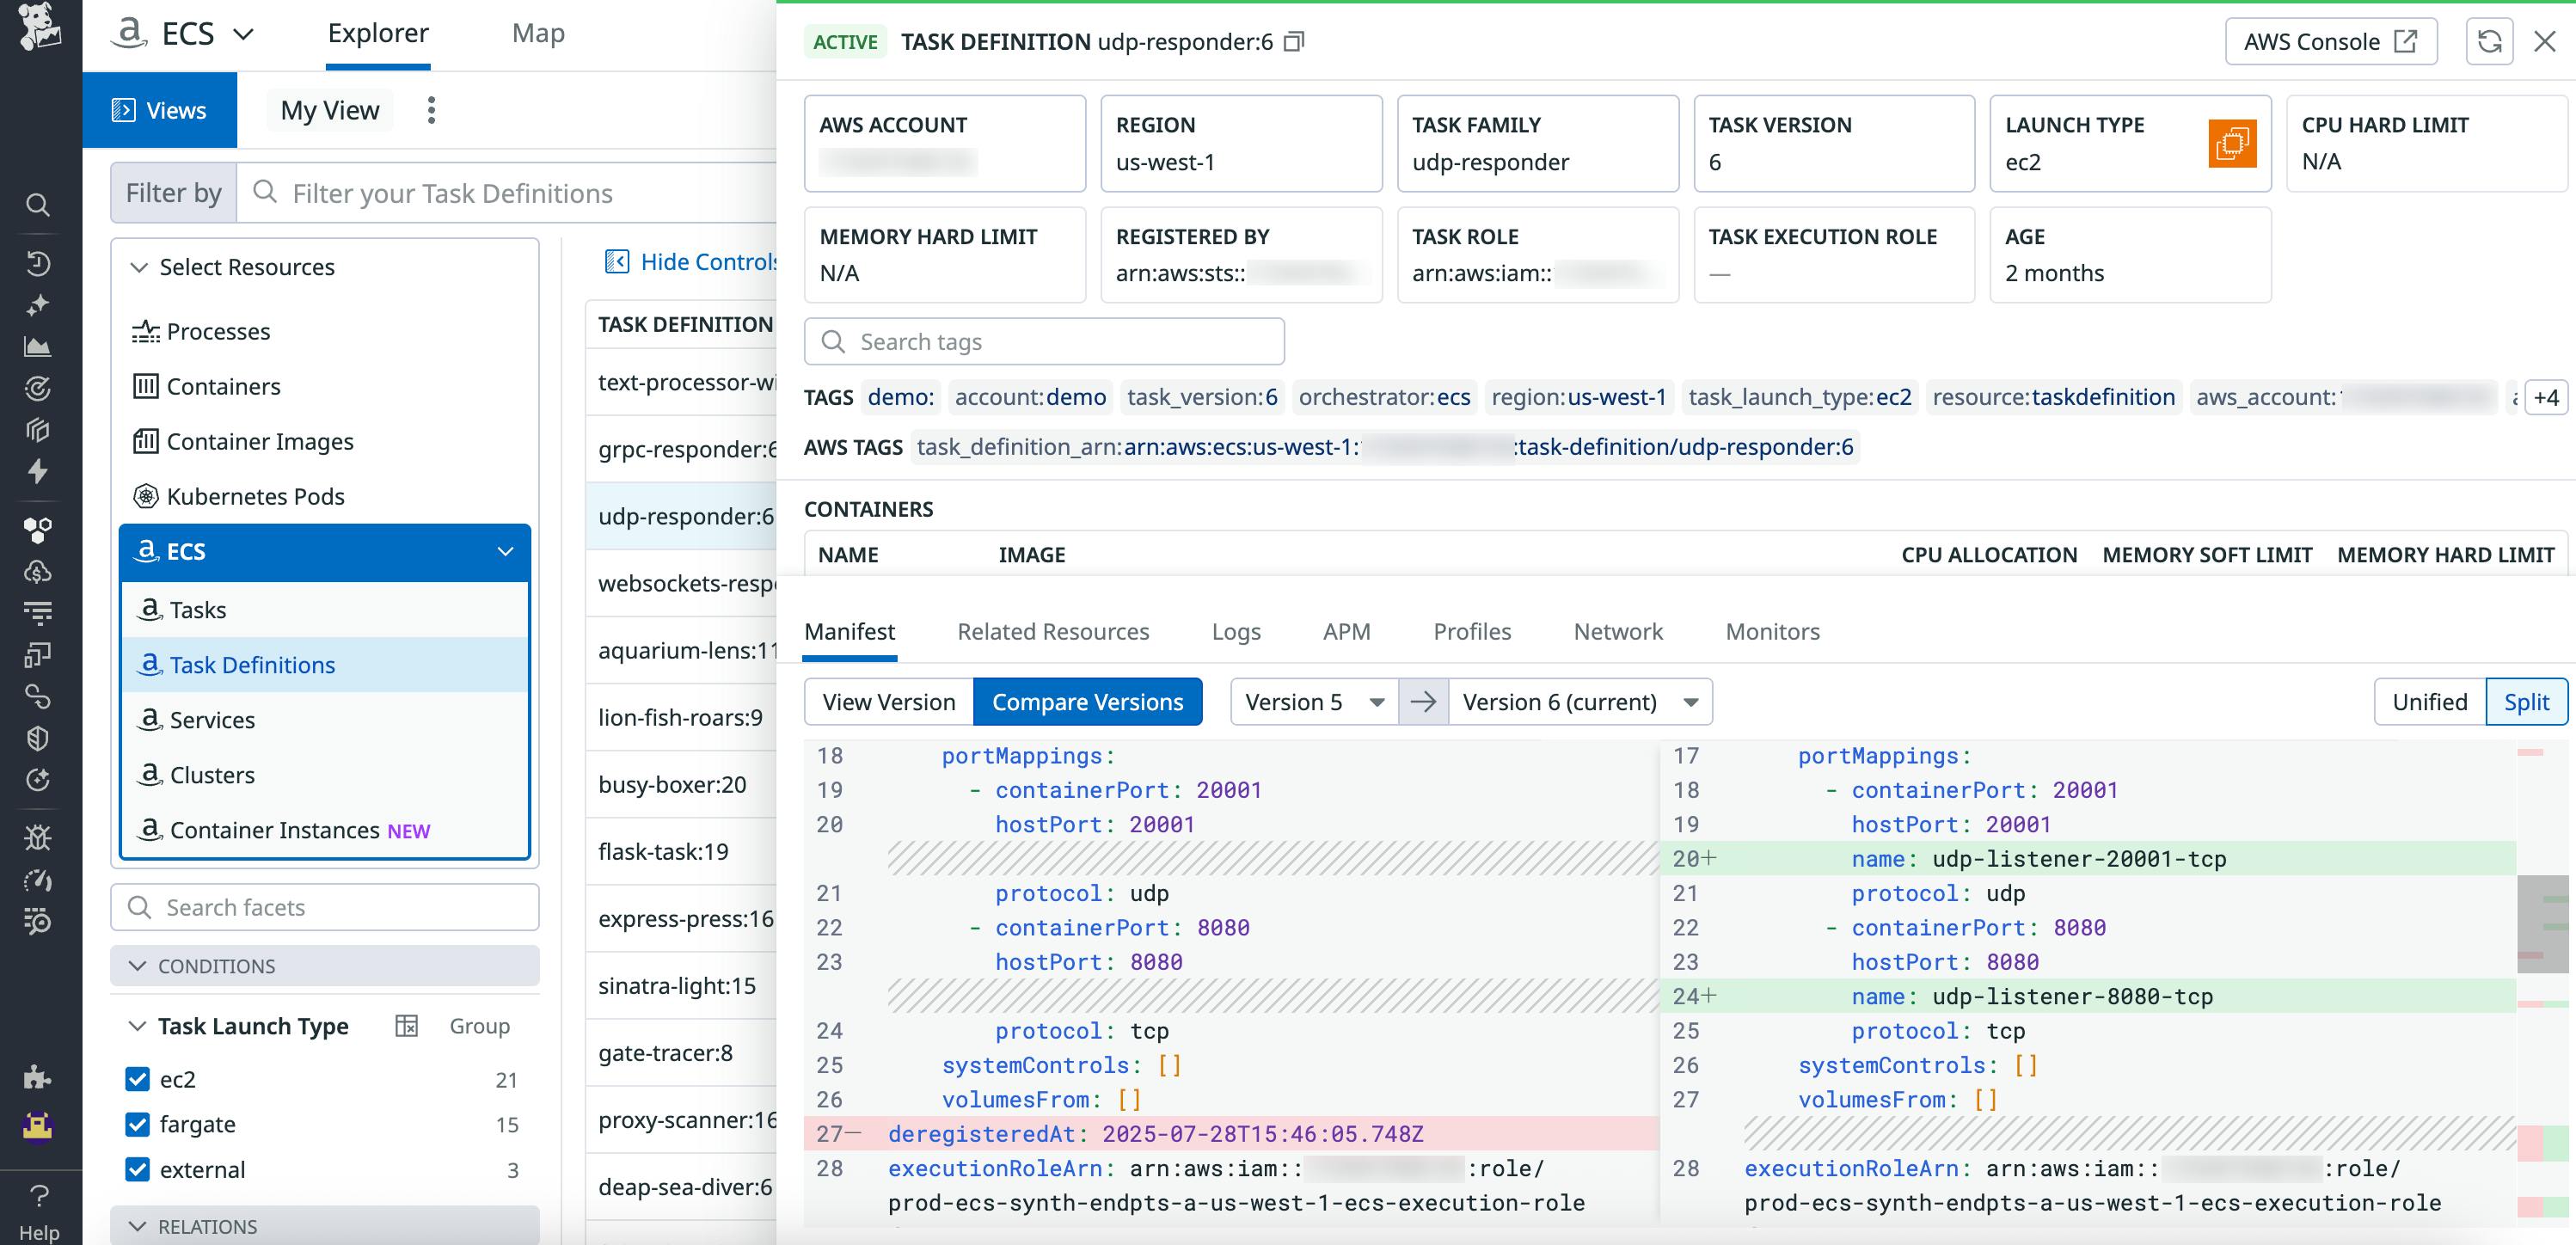Viewport: 2576px width, 1245px height.
Task: Select the bug icon in the sidebar
Action: click(38, 837)
